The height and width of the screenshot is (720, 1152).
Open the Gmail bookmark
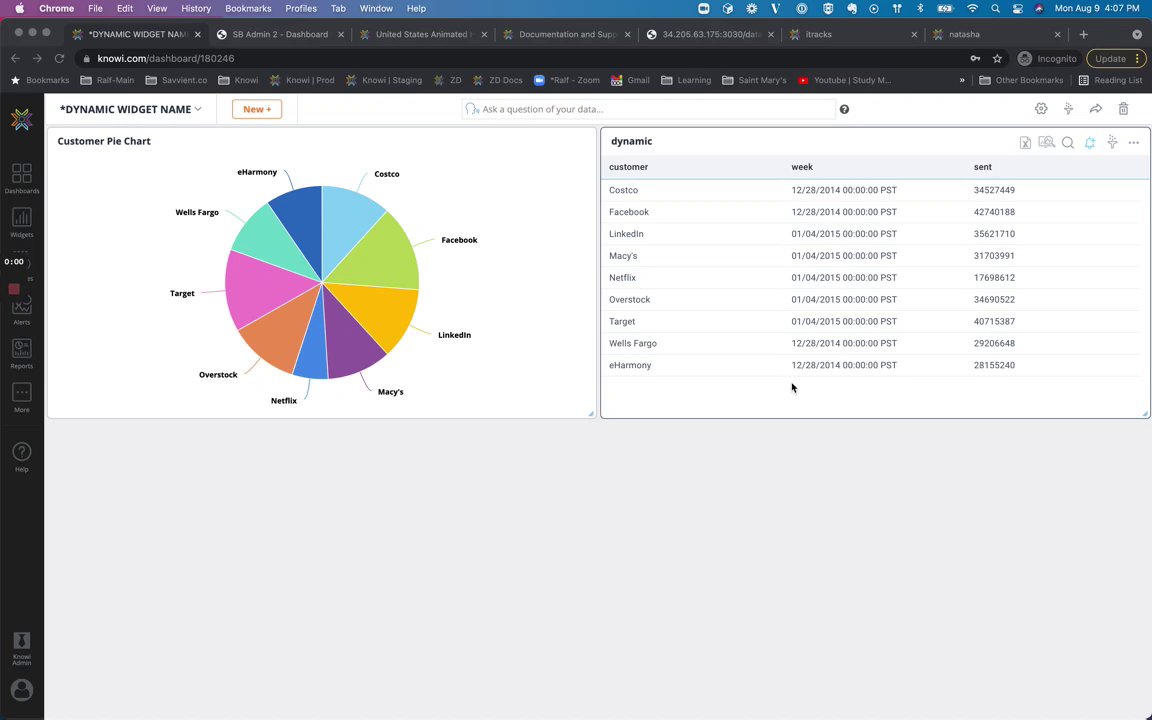click(x=630, y=80)
